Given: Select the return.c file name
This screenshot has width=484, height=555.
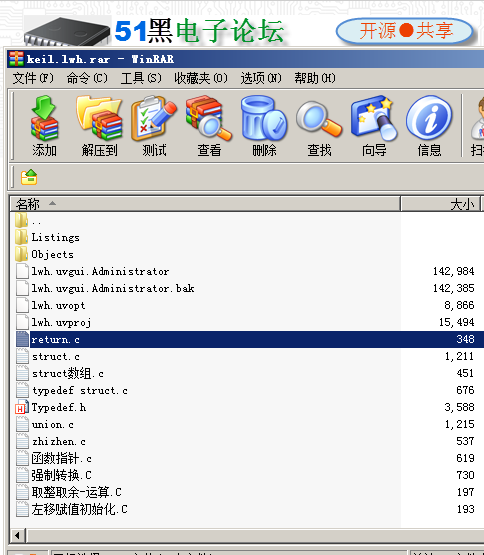Looking at the screenshot, I should click(55, 339).
